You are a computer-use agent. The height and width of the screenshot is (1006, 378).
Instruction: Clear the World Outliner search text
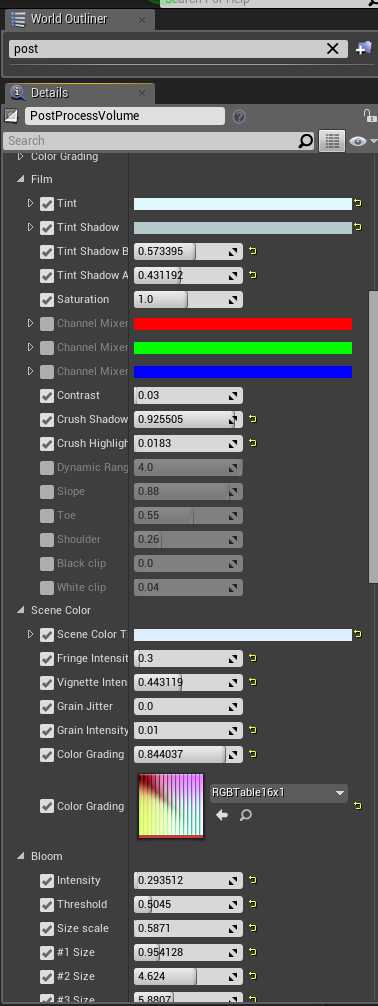tap(332, 49)
